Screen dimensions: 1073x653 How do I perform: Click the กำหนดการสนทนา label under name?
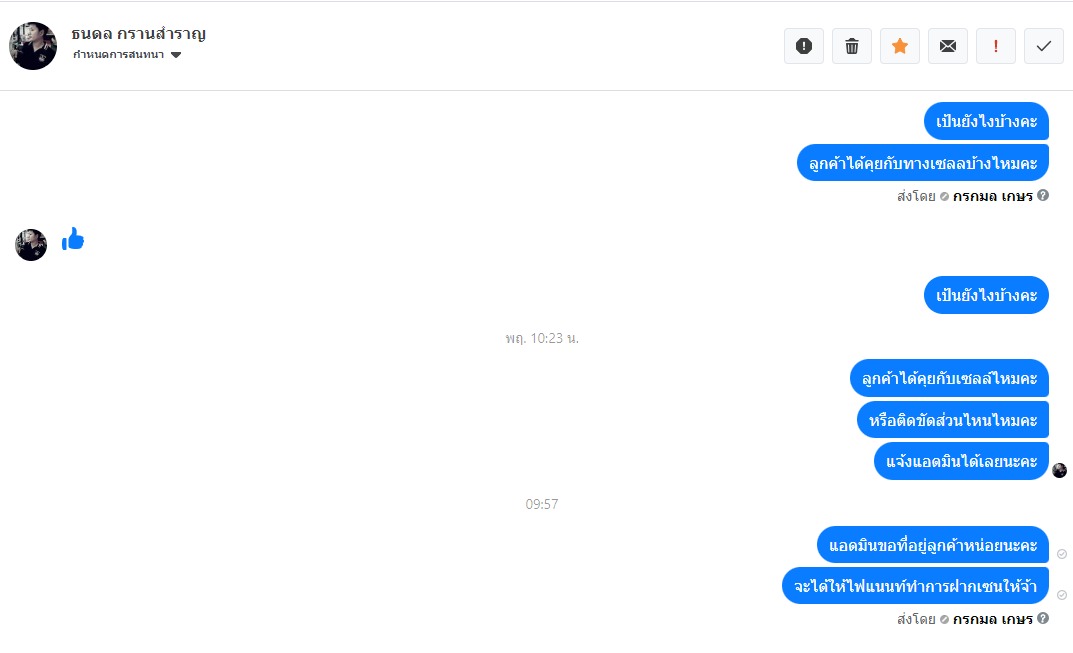click(x=118, y=55)
